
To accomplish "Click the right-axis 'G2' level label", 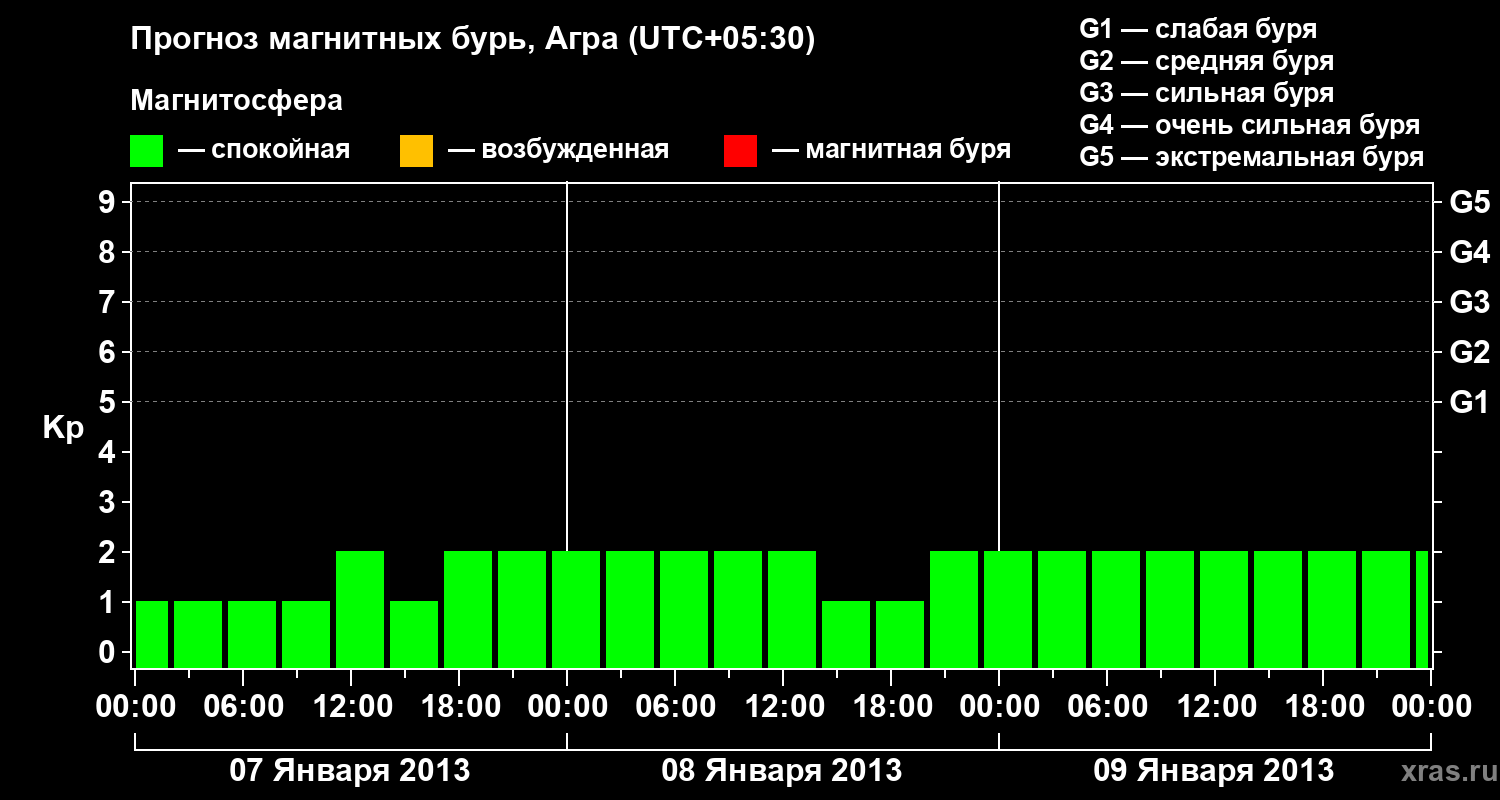I will pyautogui.click(x=1469, y=352).
